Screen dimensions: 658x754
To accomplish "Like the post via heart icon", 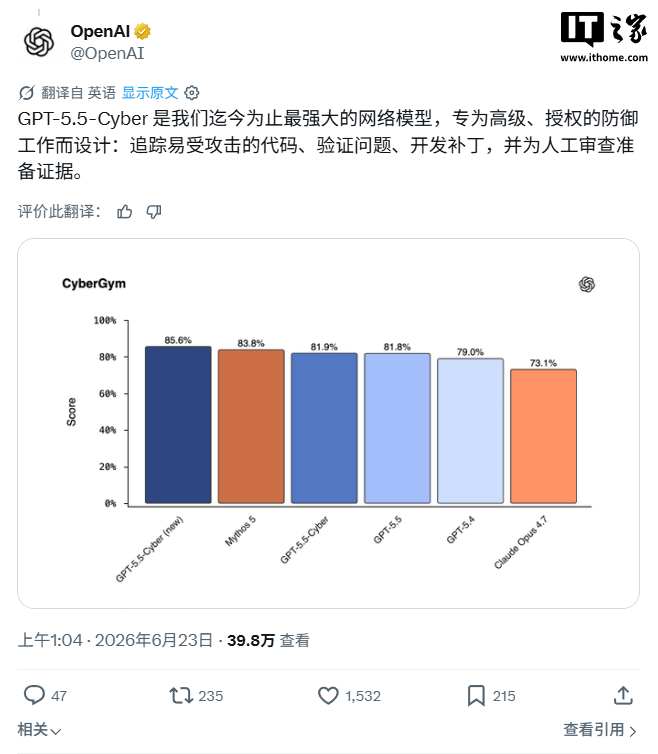I will click(329, 696).
